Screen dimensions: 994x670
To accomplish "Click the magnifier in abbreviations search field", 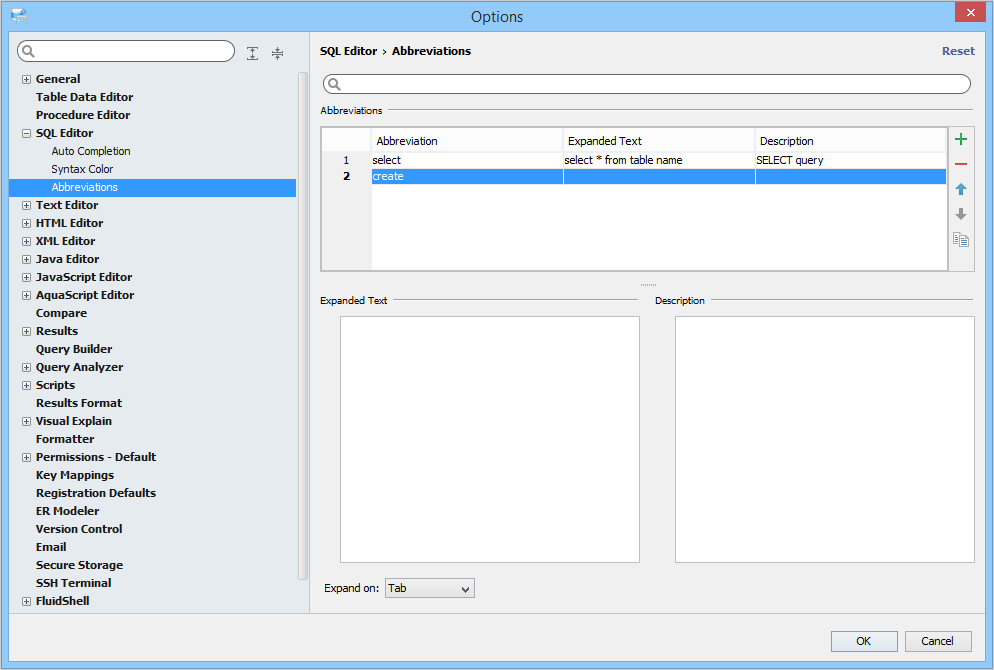I will pyautogui.click(x=335, y=84).
